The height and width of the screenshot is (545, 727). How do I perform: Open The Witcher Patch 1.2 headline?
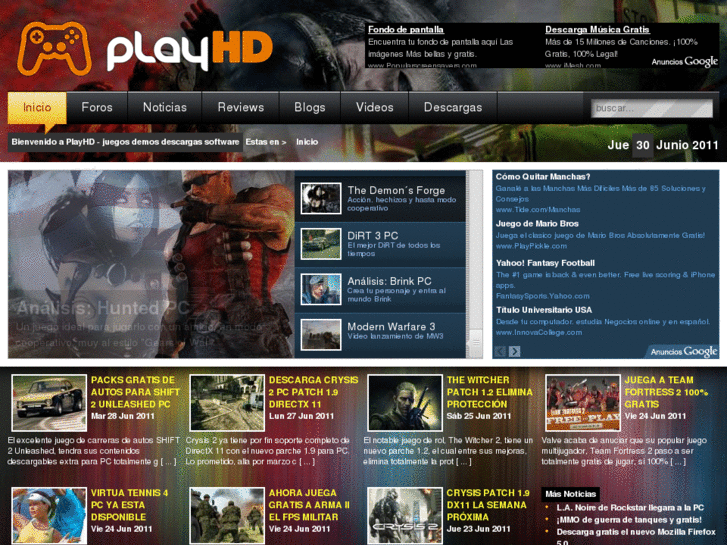pyautogui.click(x=490, y=392)
